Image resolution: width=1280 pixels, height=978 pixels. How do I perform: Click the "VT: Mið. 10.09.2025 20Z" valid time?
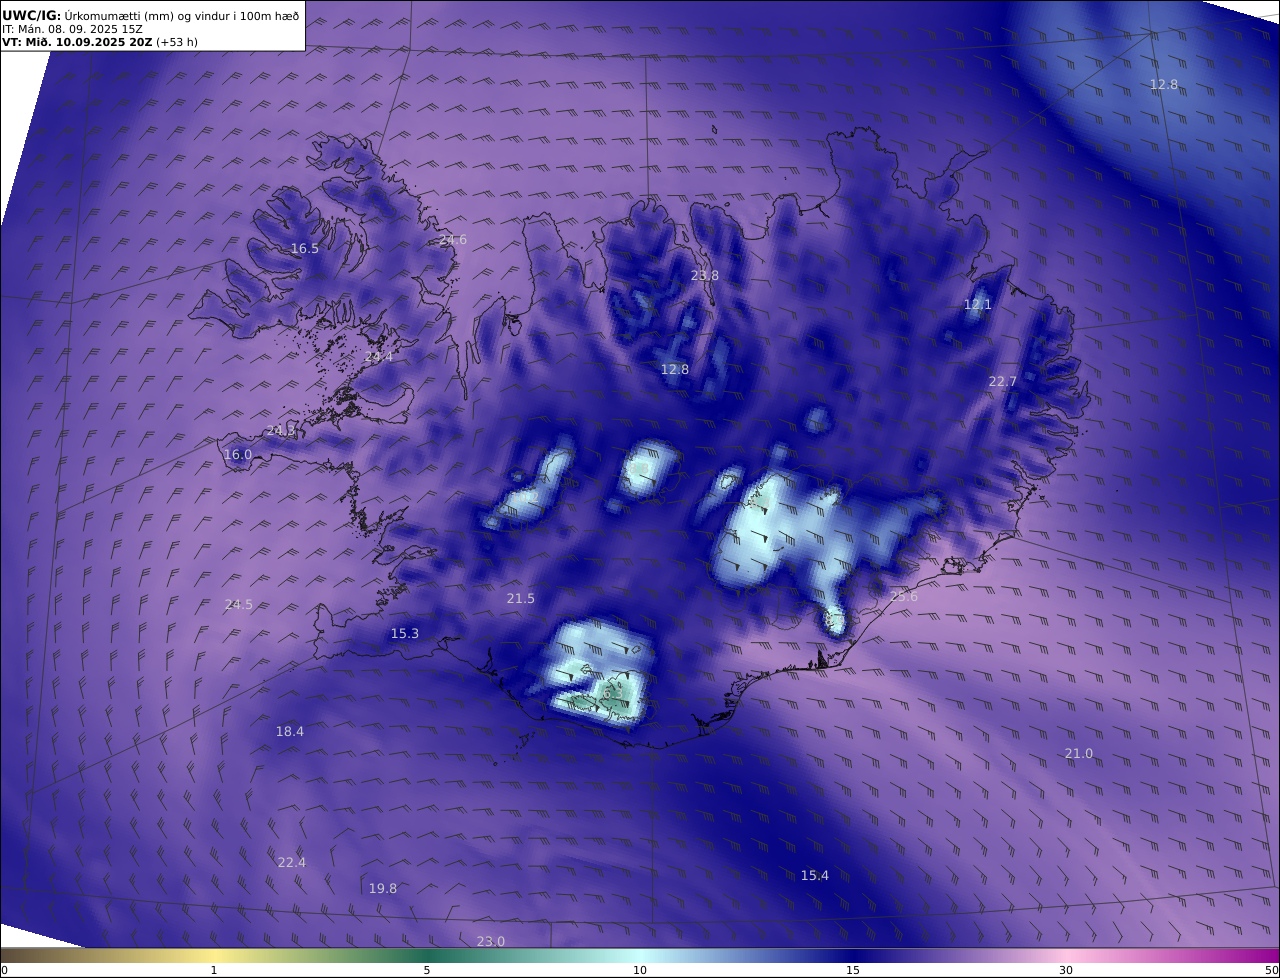(77, 42)
